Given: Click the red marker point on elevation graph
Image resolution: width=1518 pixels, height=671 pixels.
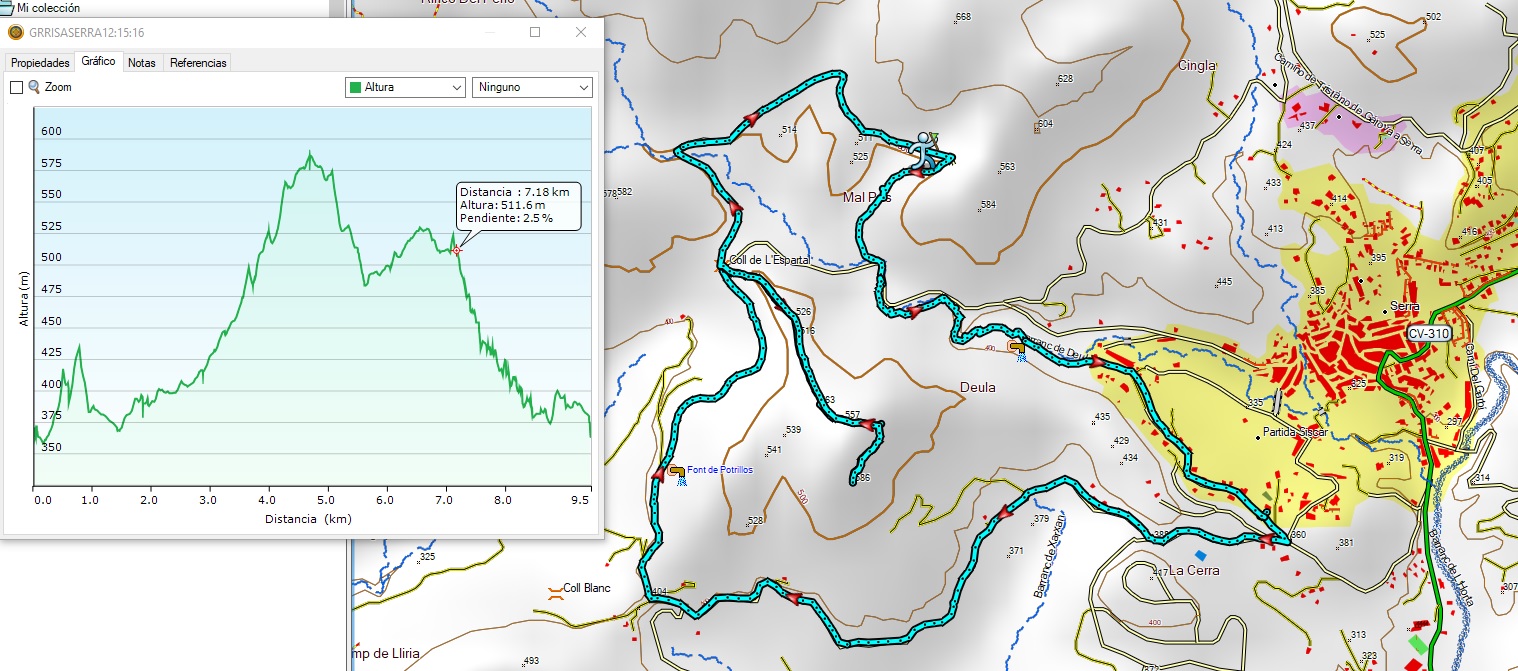Looking at the screenshot, I should click(x=457, y=249).
